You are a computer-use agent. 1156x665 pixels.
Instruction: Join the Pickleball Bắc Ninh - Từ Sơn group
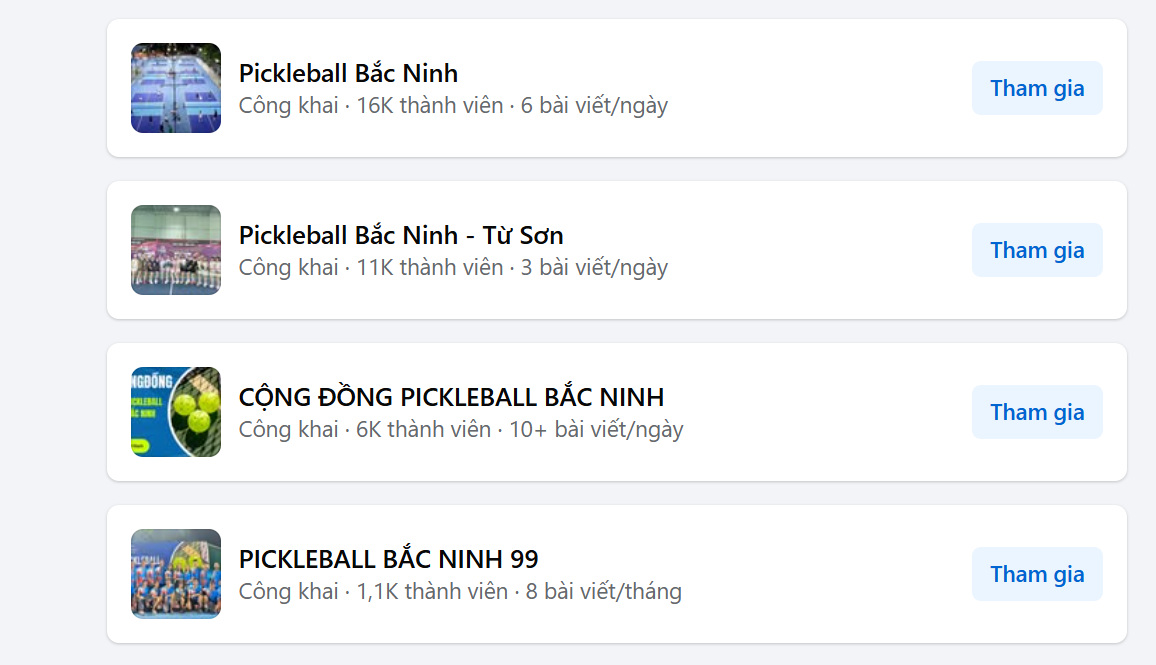tap(1037, 250)
